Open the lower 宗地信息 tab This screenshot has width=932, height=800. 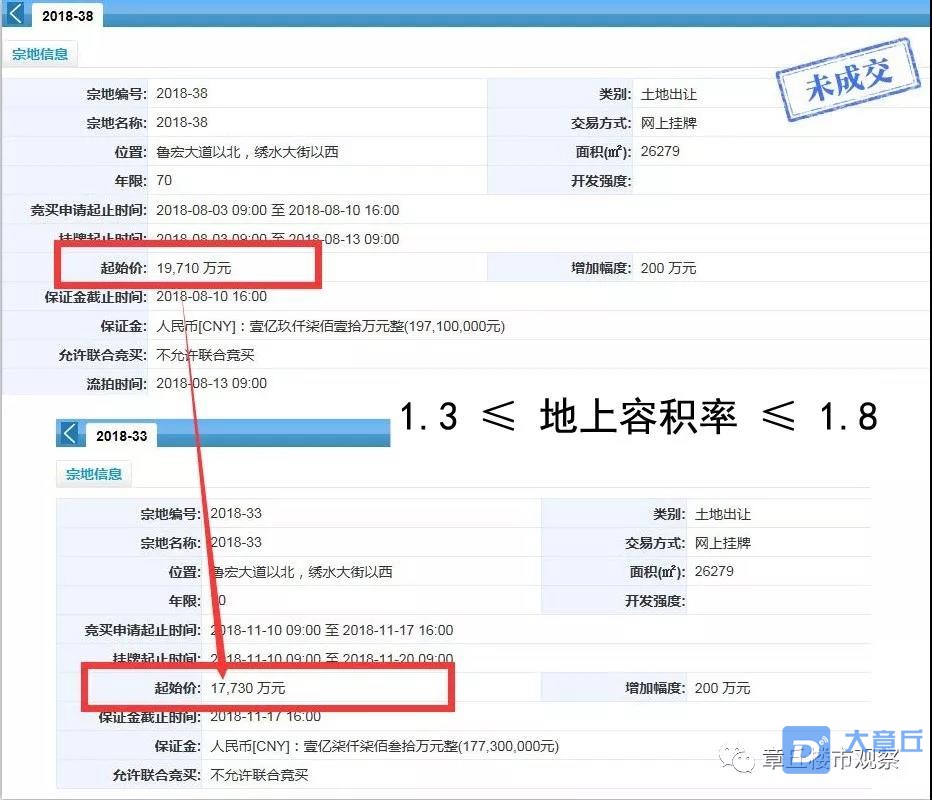[94, 474]
